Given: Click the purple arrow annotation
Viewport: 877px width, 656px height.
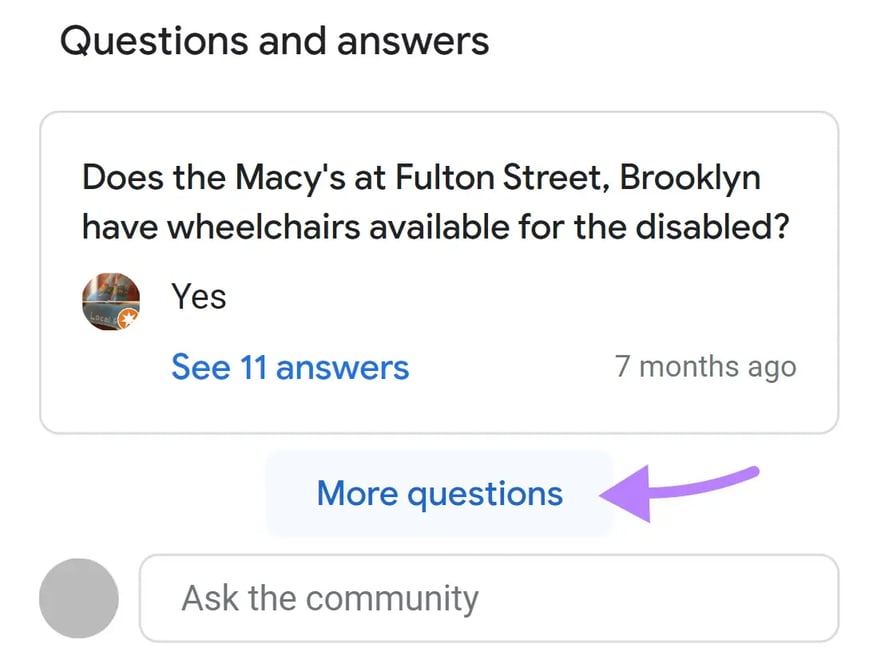Looking at the screenshot, I should (x=678, y=493).
